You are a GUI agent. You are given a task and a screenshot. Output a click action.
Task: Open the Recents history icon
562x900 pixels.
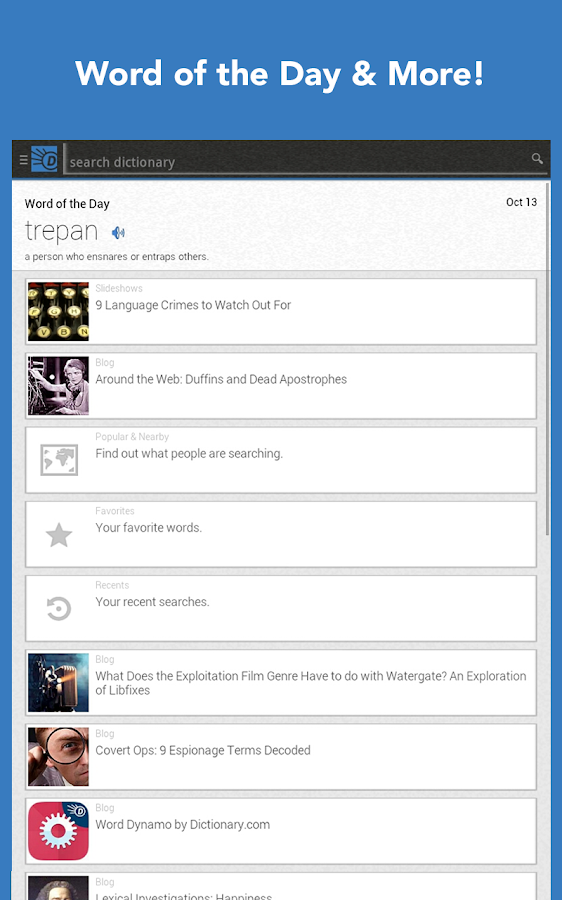point(59,608)
